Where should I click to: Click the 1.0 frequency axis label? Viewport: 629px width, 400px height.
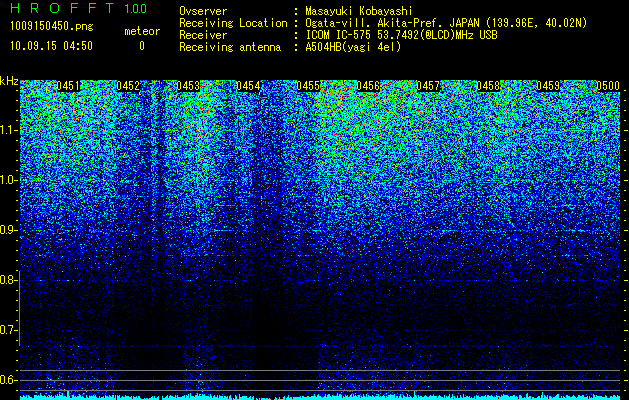coord(8,180)
